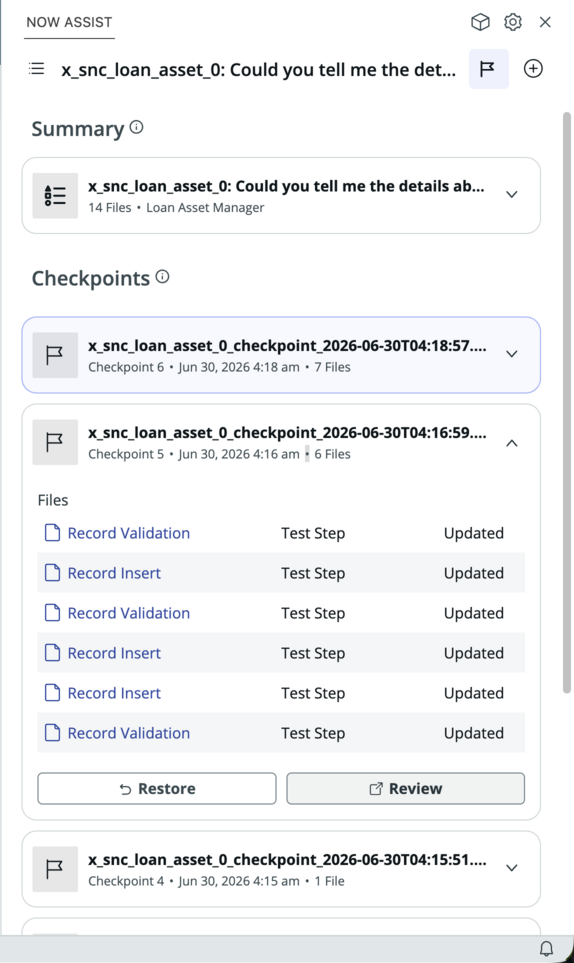The height and width of the screenshot is (963, 574).
Task: Click the 'Checkpoints' heading
Action: tap(91, 278)
